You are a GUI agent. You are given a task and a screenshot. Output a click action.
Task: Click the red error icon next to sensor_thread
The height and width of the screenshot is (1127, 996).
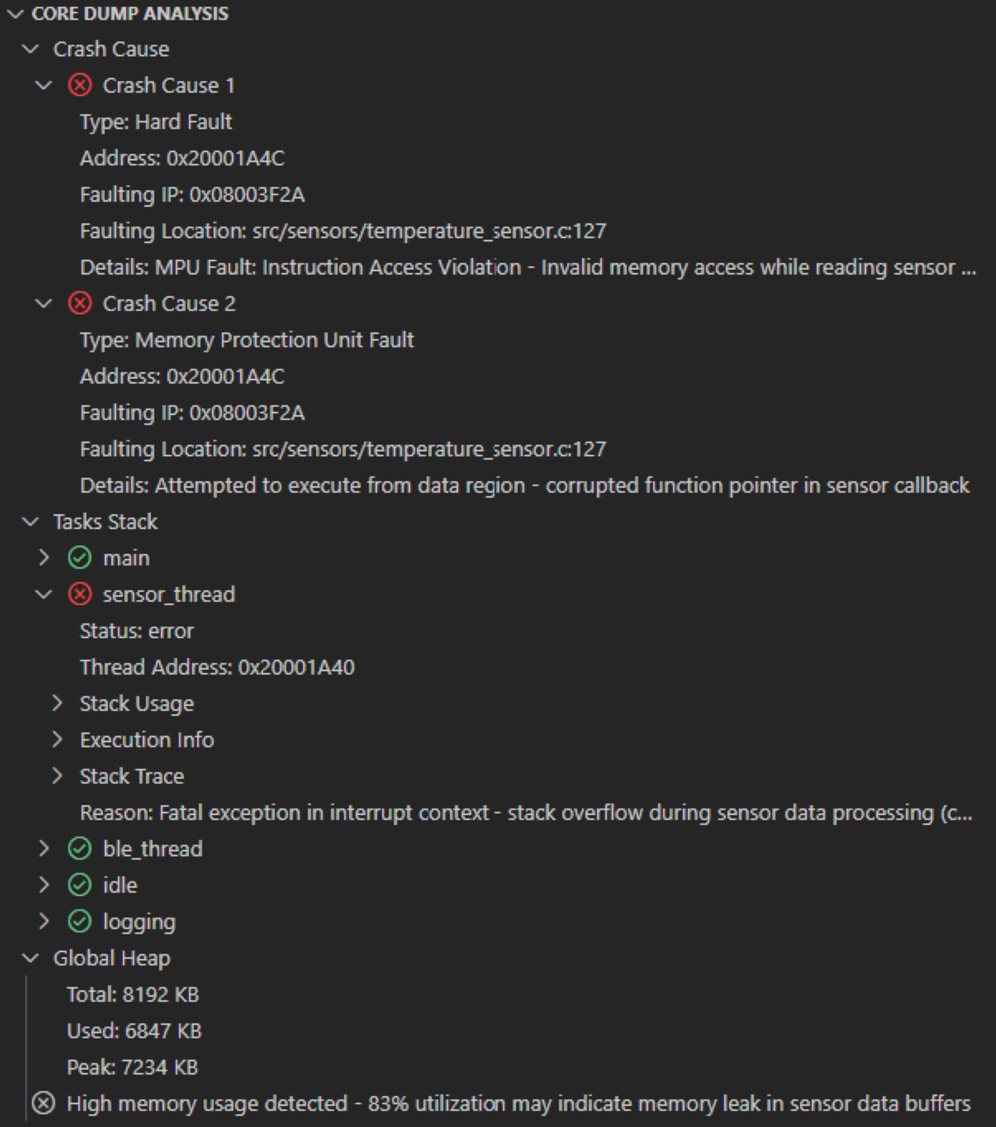(x=80, y=594)
